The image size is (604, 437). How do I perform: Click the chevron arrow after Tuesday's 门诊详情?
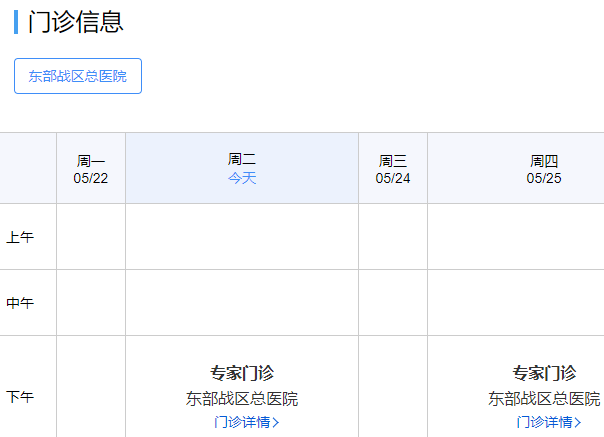[x=276, y=422]
